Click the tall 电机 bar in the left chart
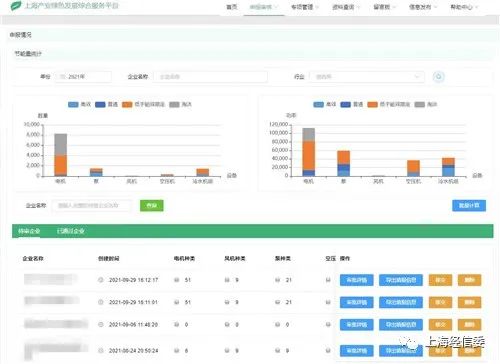This screenshot has width=500, height=364. (61, 155)
